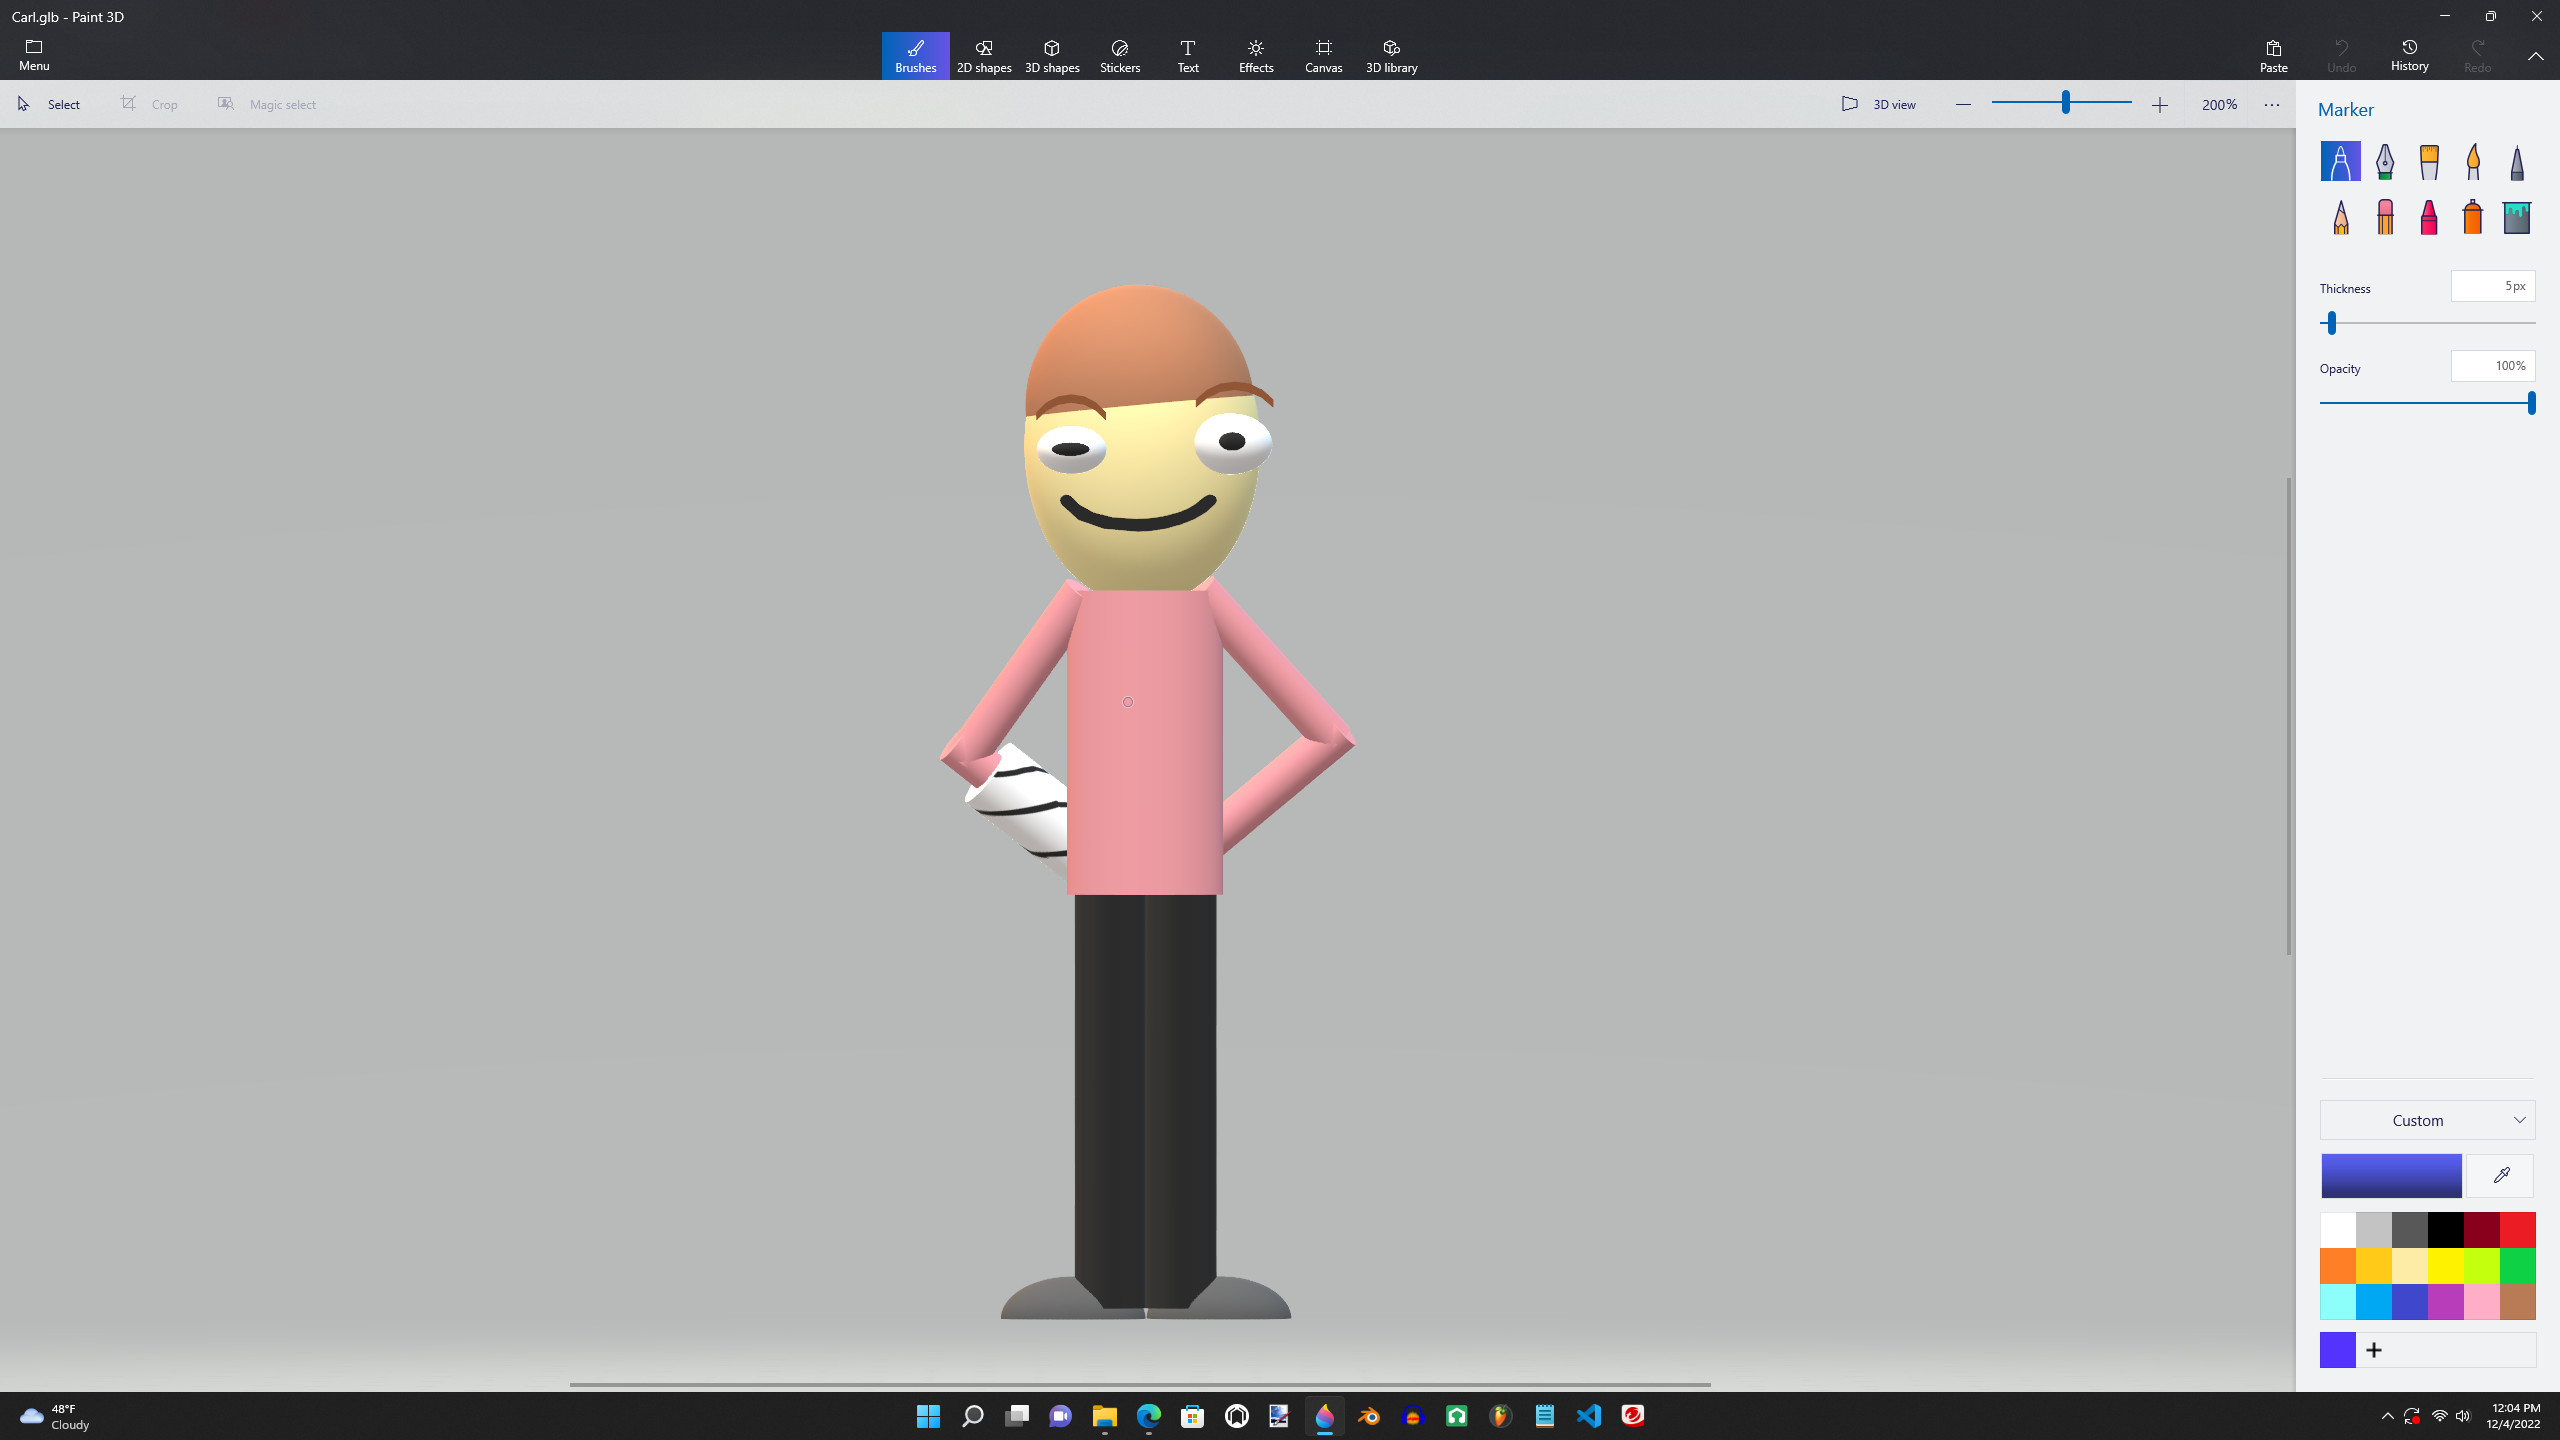The width and height of the screenshot is (2560, 1440).
Task: Select the Fill bucket tool
Action: [x=2516, y=217]
